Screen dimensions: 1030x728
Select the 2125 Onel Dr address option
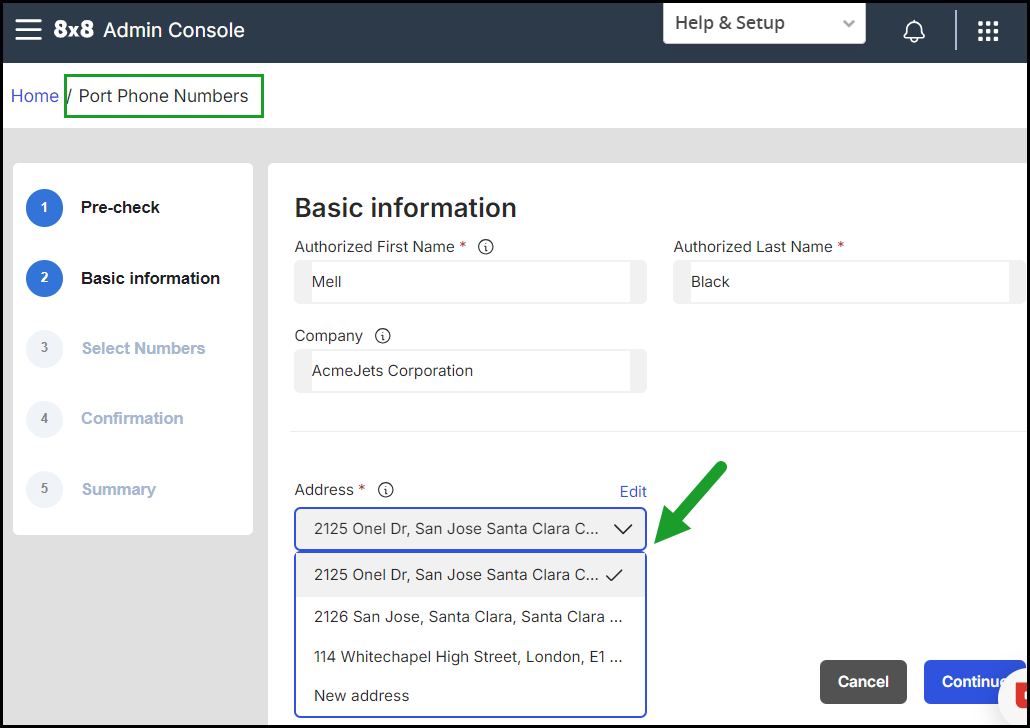pos(470,575)
